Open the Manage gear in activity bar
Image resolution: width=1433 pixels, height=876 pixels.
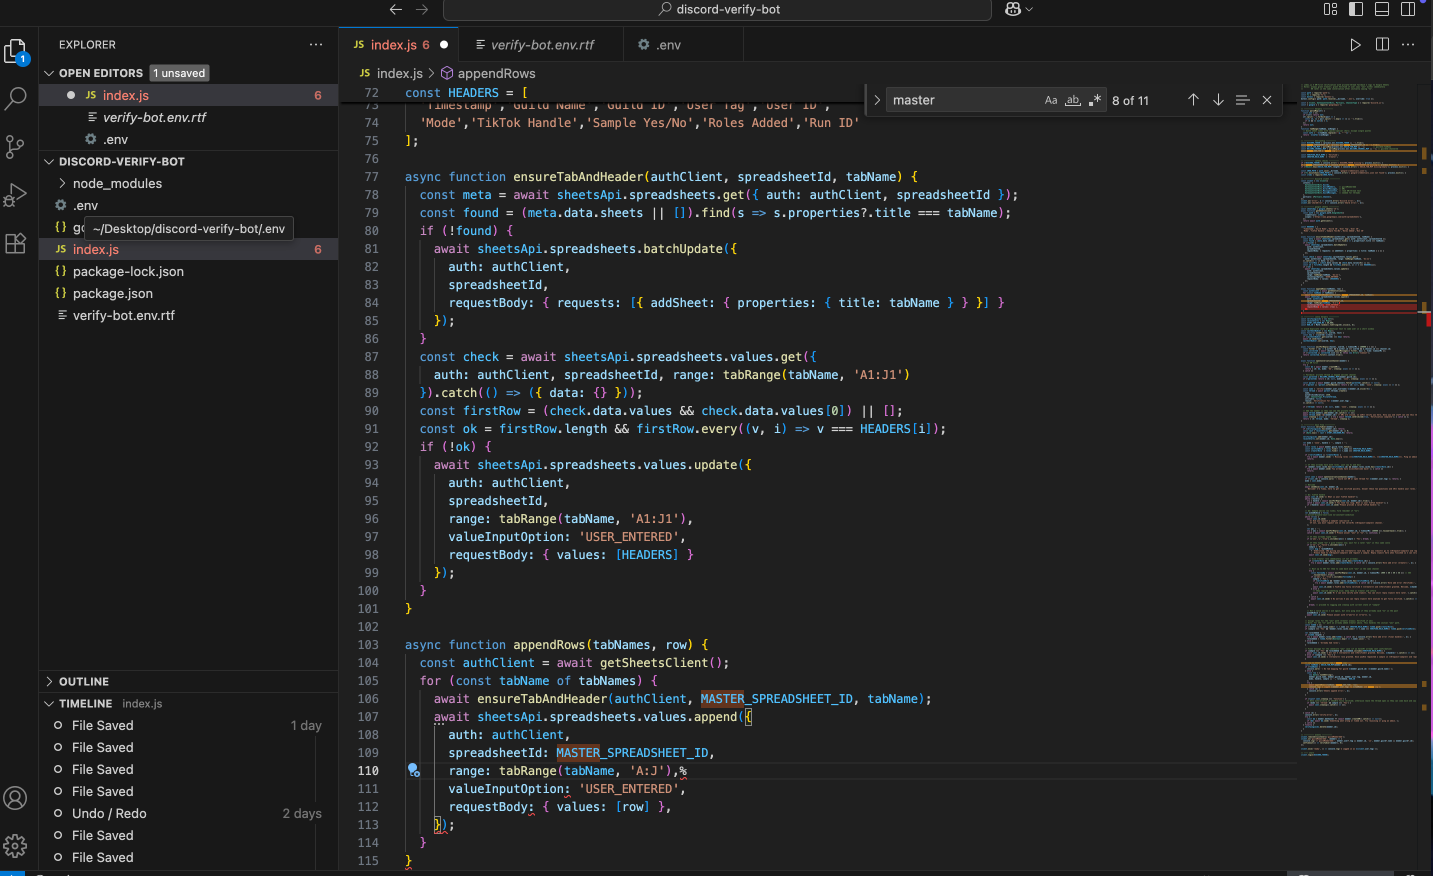16,846
